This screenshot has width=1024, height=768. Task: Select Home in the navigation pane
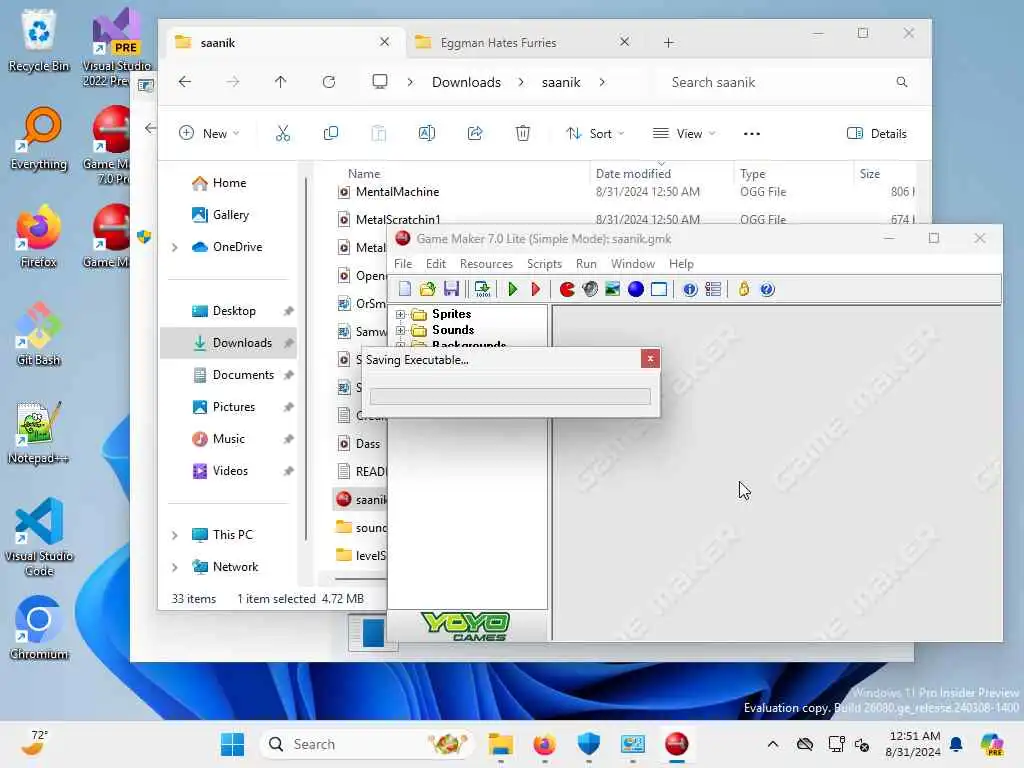click(229, 183)
